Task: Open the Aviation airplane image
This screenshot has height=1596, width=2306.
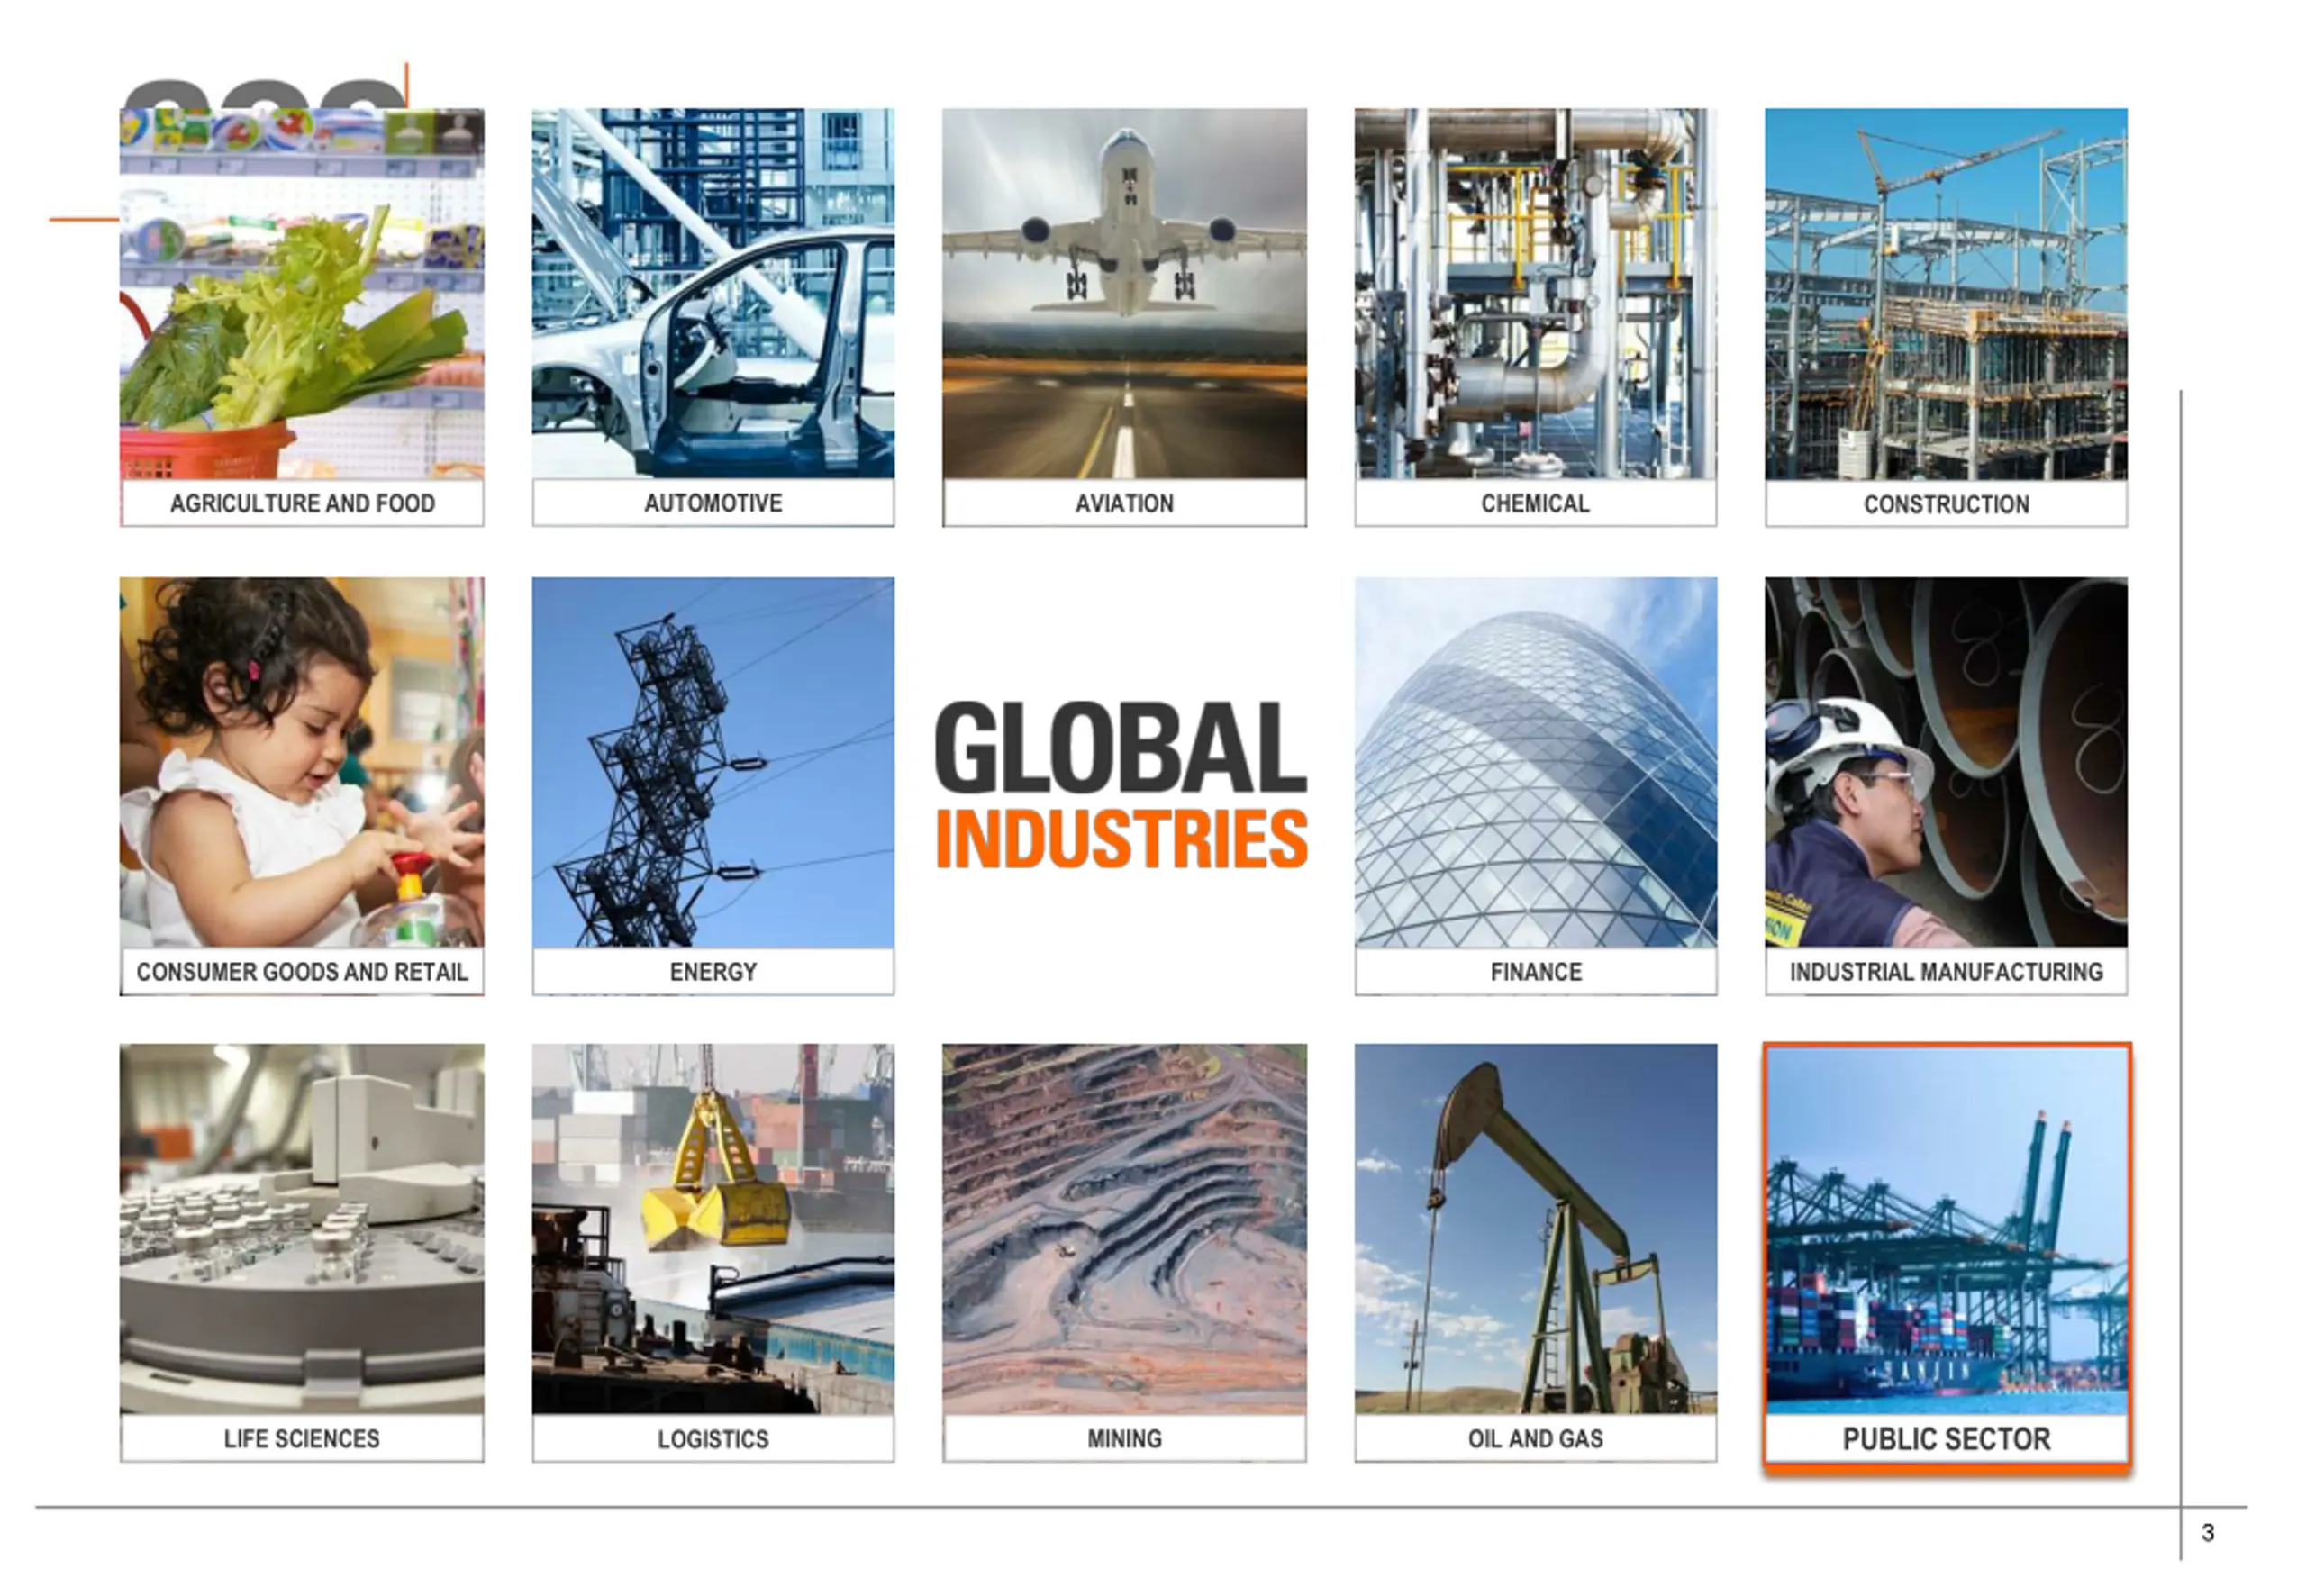Action: click(1124, 293)
